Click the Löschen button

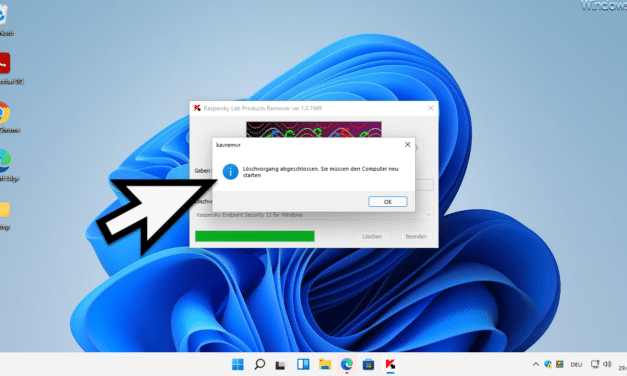point(372,236)
